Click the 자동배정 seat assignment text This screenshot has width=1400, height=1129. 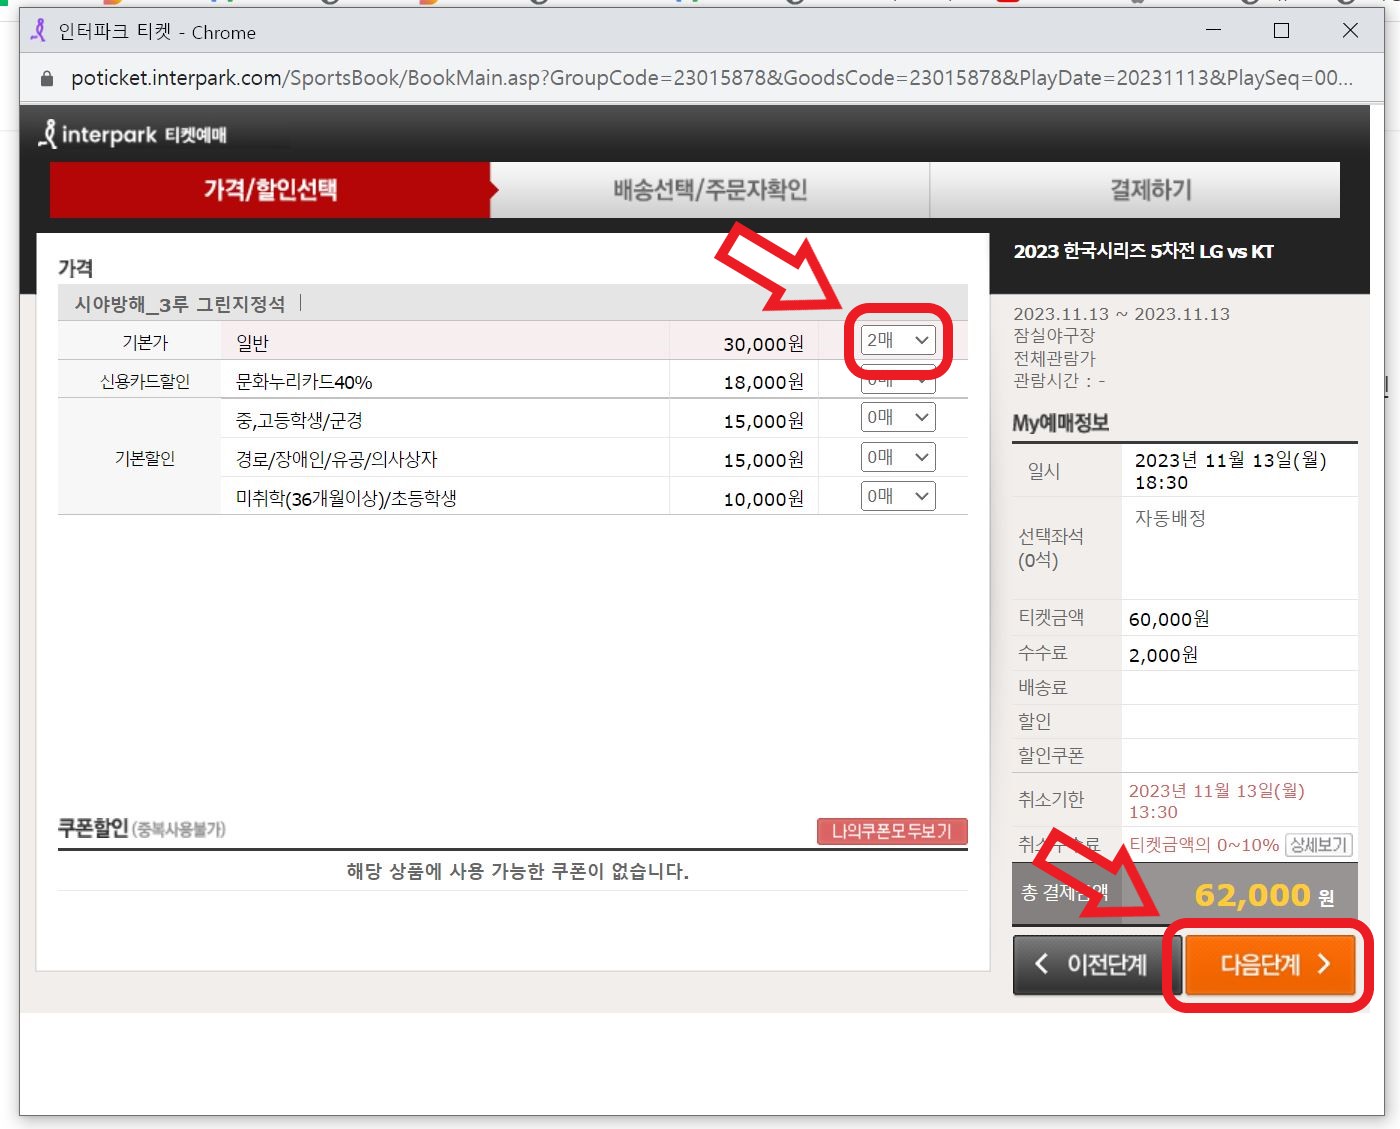(1170, 518)
